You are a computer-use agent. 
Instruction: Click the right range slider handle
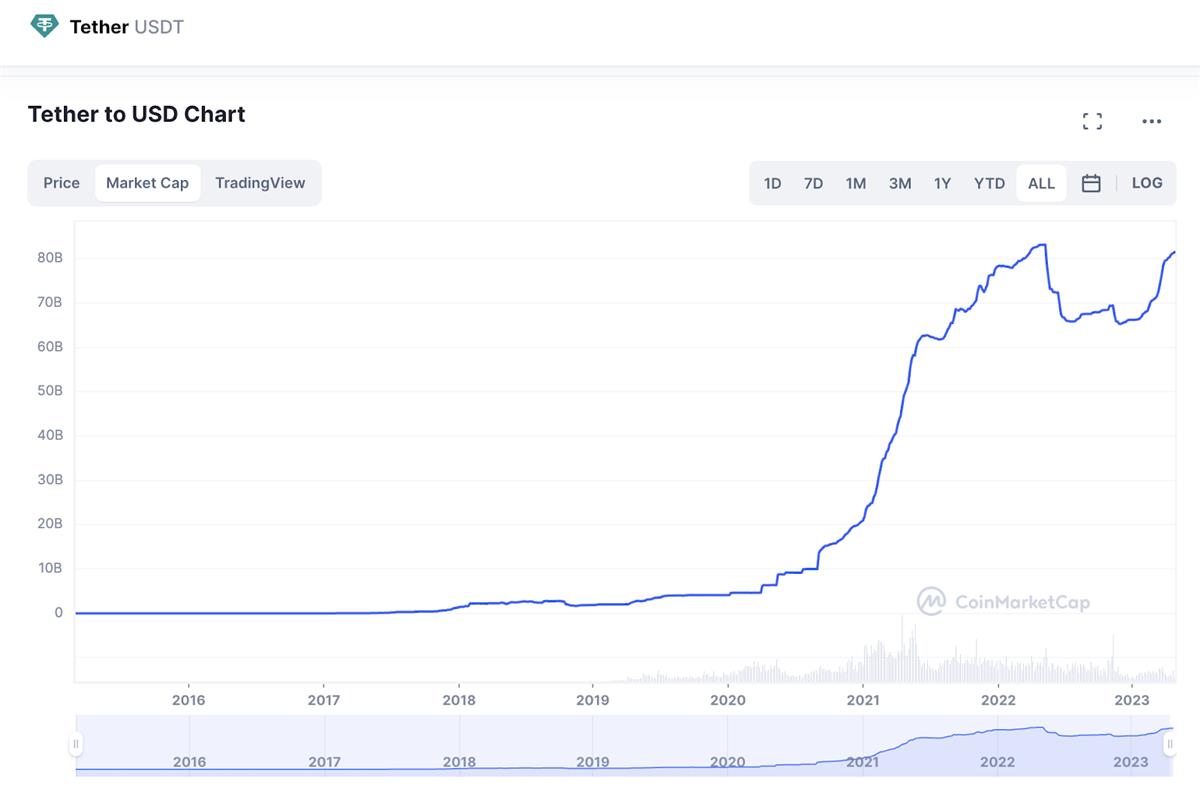tap(1169, 744)
